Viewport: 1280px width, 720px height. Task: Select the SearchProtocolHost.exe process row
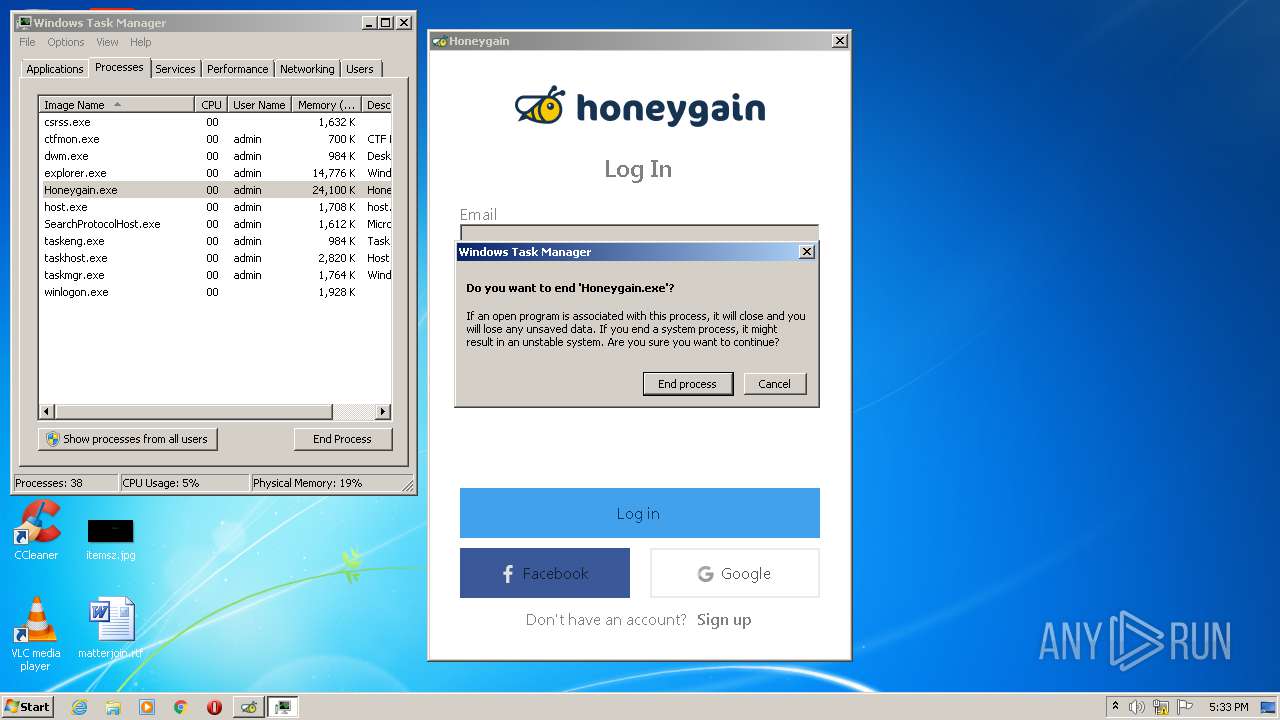[x=215, y=224]
